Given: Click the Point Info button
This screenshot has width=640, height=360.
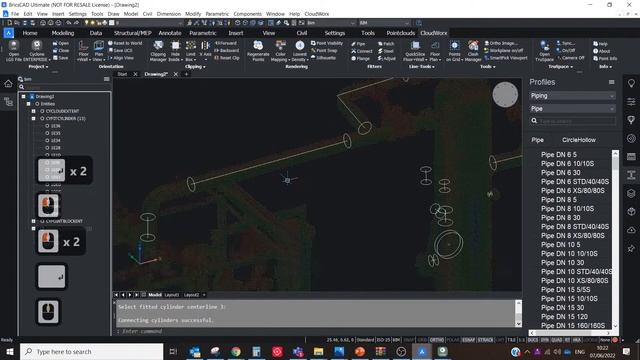Looking at the screenshot, I should point(605,58).
